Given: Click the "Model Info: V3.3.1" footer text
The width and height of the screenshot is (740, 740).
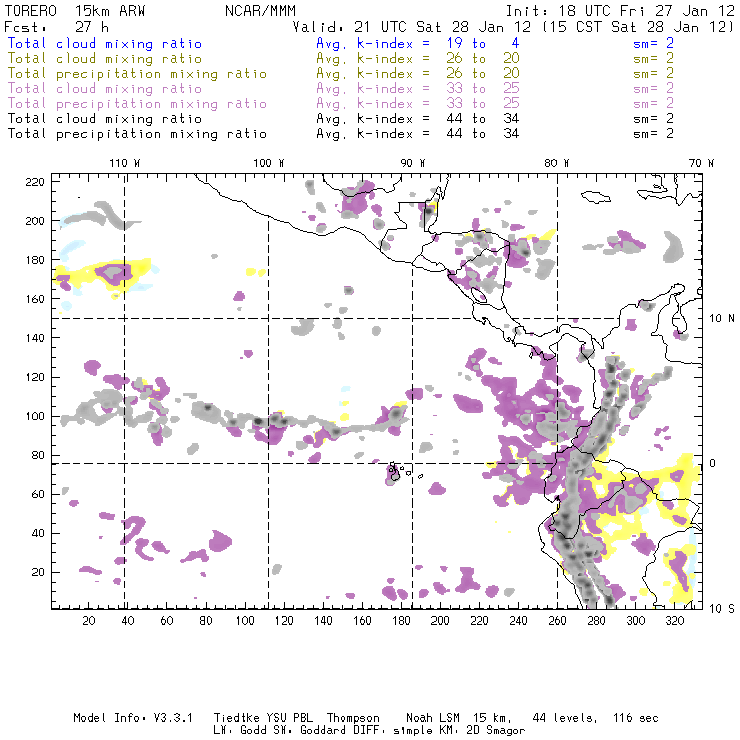Looking at the screenshot, I should (133, 718).
